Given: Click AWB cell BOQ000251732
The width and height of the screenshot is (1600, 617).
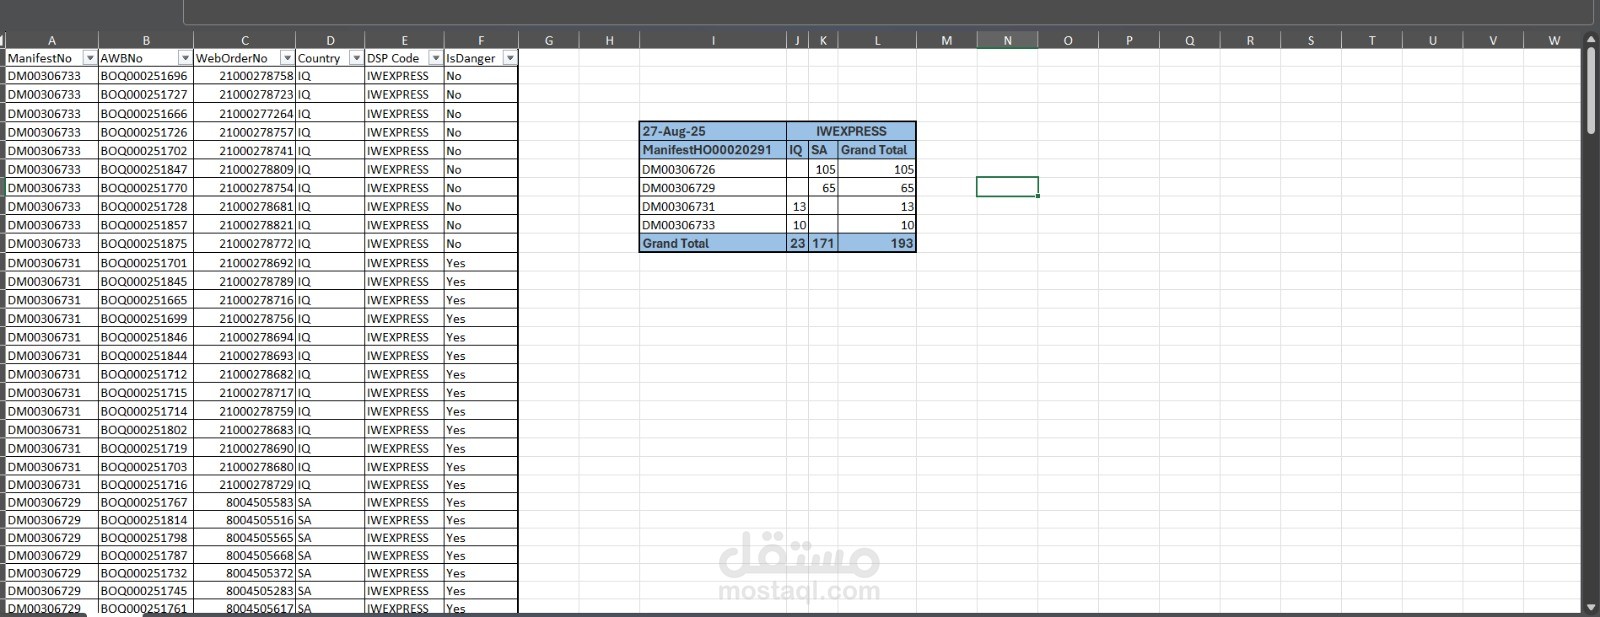Looking at the screenshot, I should [146, 573].
